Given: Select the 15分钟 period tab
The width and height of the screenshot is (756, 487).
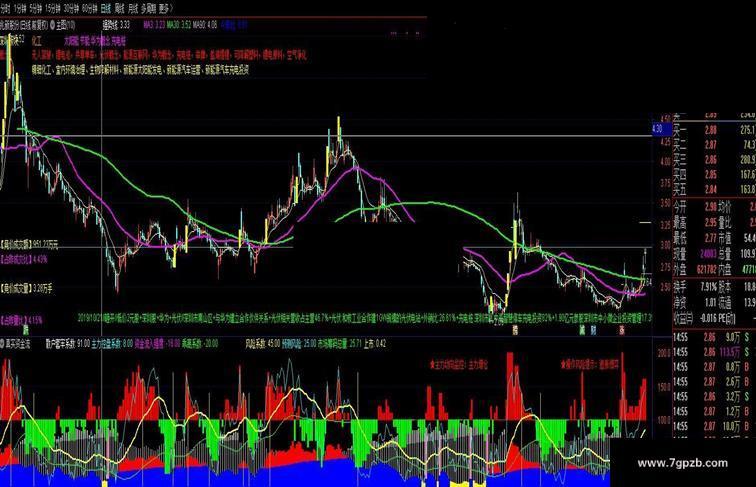Looking at the screenshot, I should (x=53, y=8).
